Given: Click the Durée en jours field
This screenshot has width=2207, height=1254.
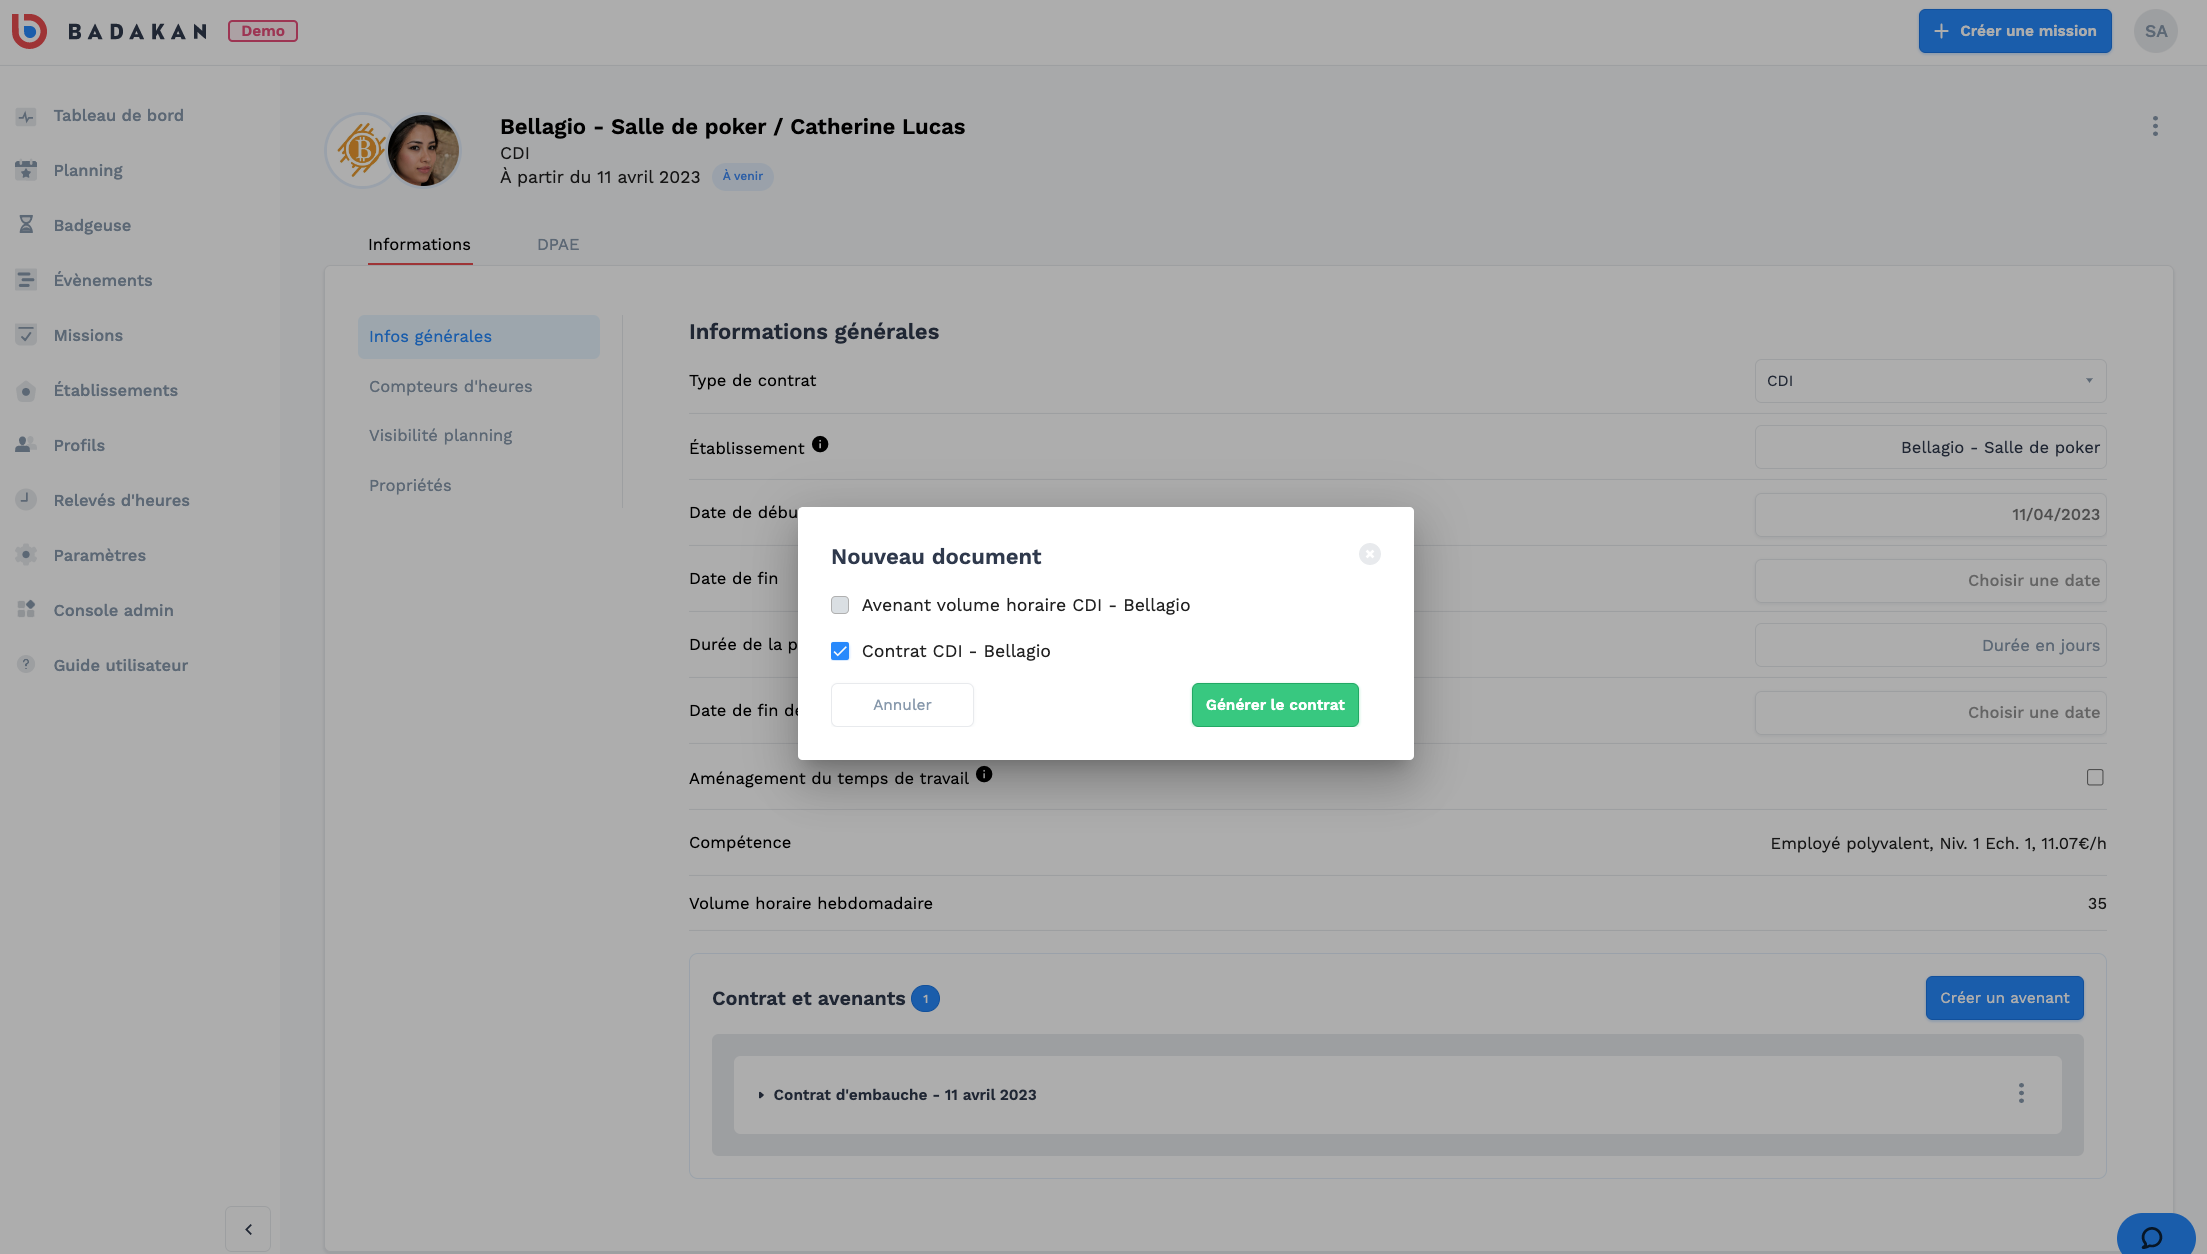Looking at the screenshot, I should point(1930,646).
